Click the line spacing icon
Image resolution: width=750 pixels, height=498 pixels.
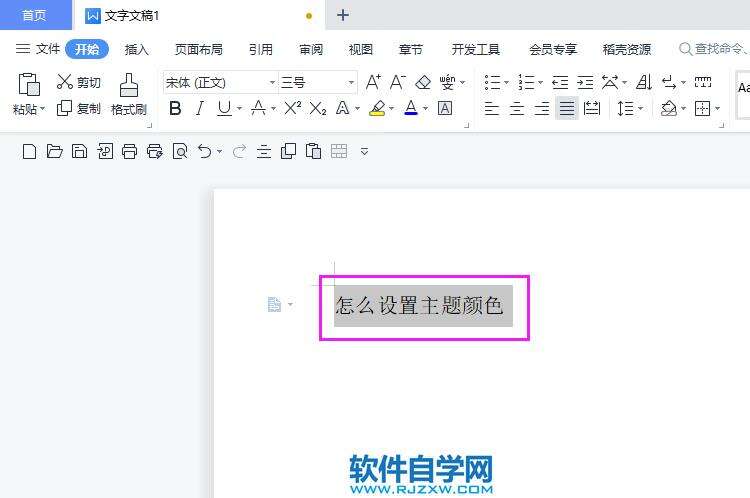pyautogui.click(x=626, y=109)
